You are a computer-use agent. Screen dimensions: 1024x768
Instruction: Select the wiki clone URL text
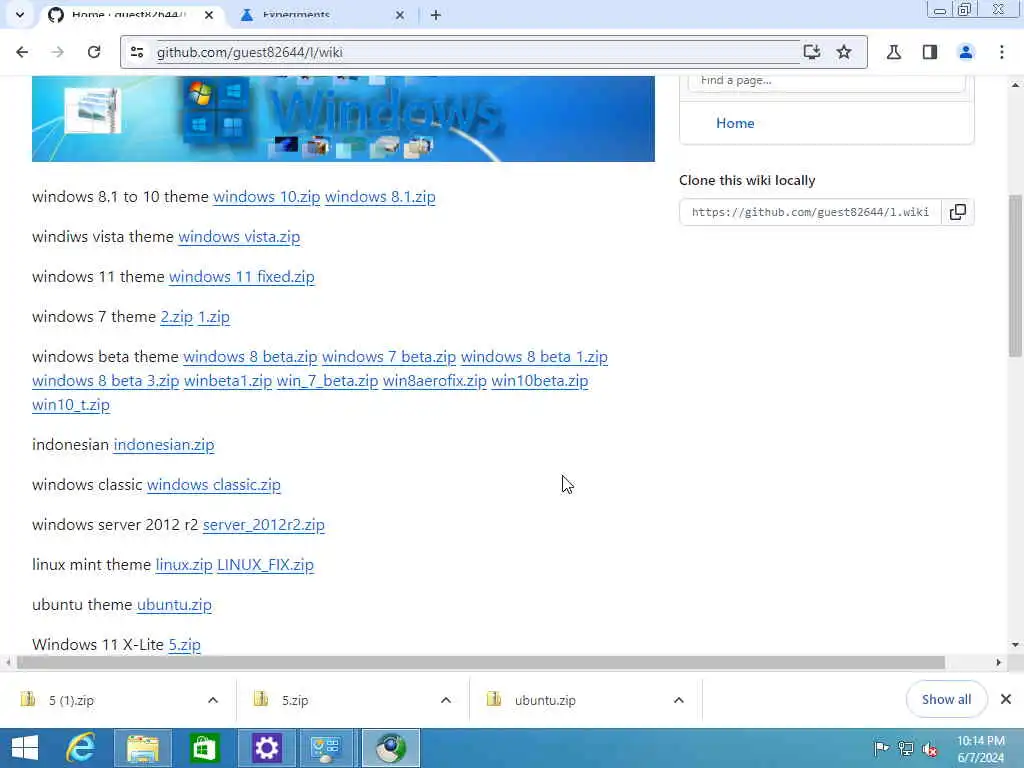(810, 212)
